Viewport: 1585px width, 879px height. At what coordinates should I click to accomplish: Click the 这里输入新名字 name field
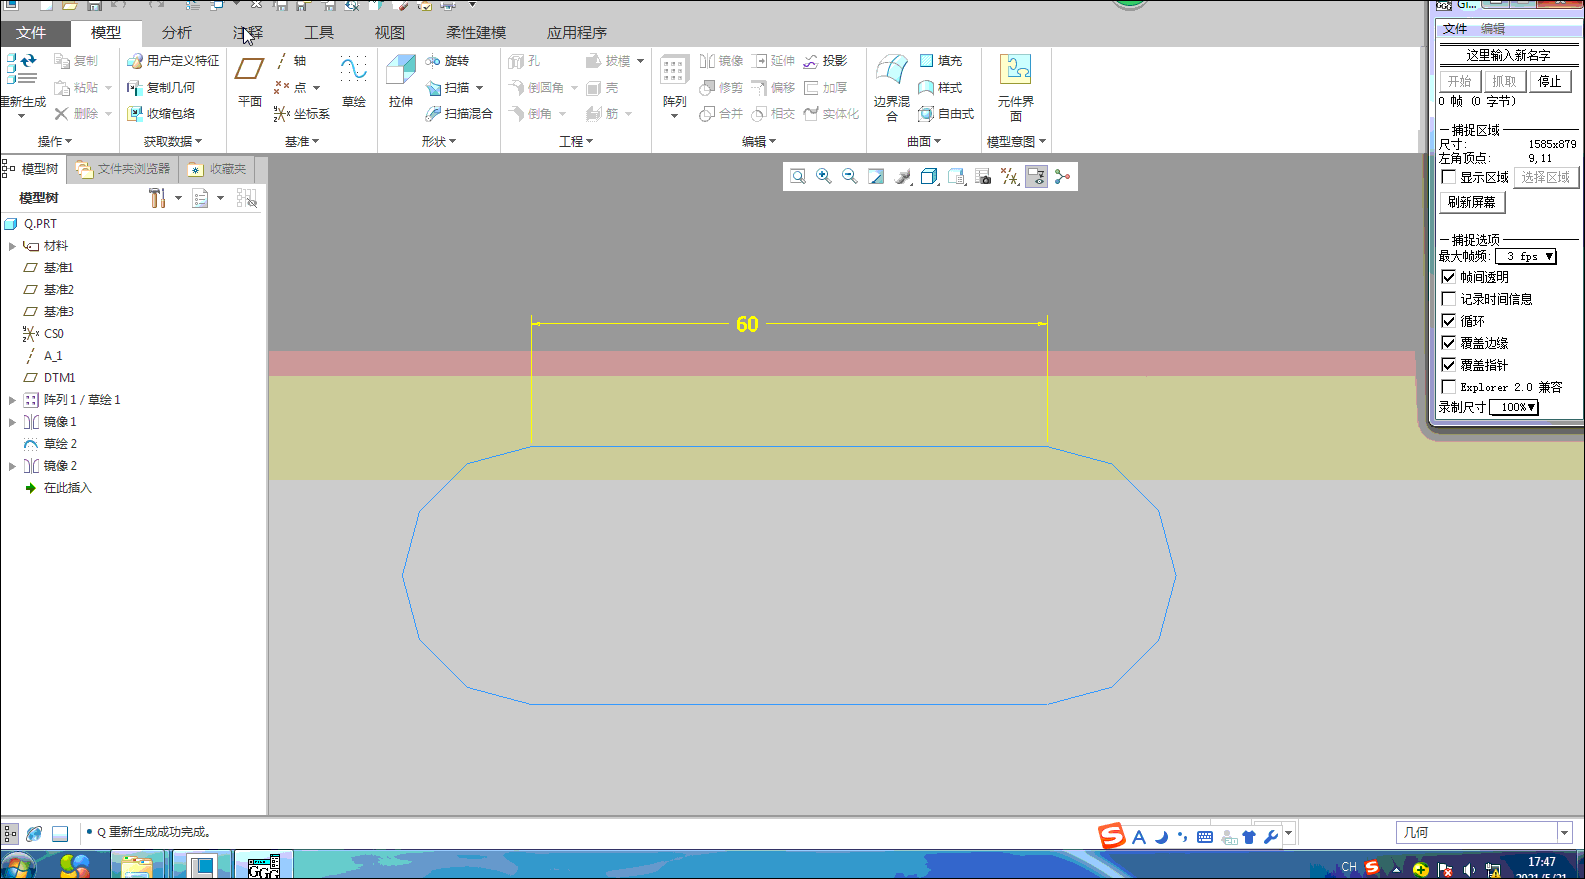pyautogui.click(x=1508, y=55)
